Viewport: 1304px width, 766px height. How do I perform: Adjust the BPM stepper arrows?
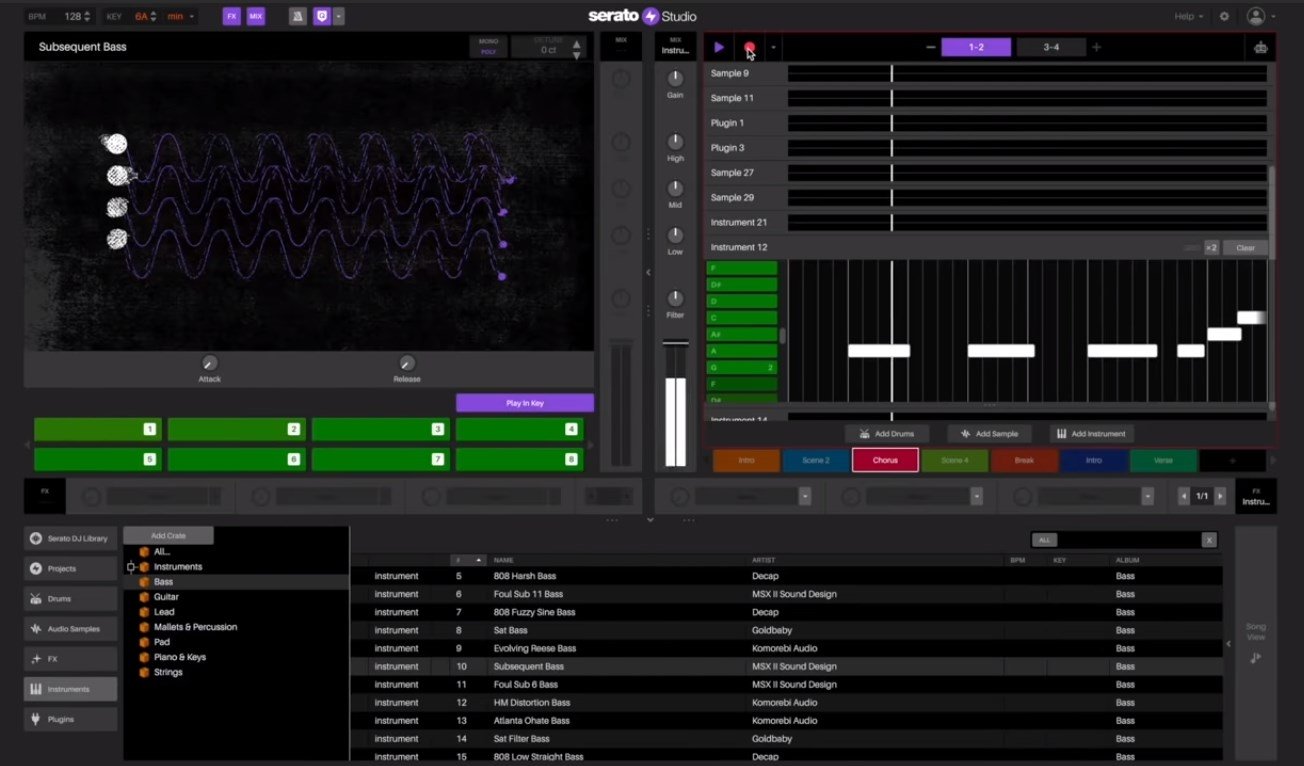click(x=88, y=17)
